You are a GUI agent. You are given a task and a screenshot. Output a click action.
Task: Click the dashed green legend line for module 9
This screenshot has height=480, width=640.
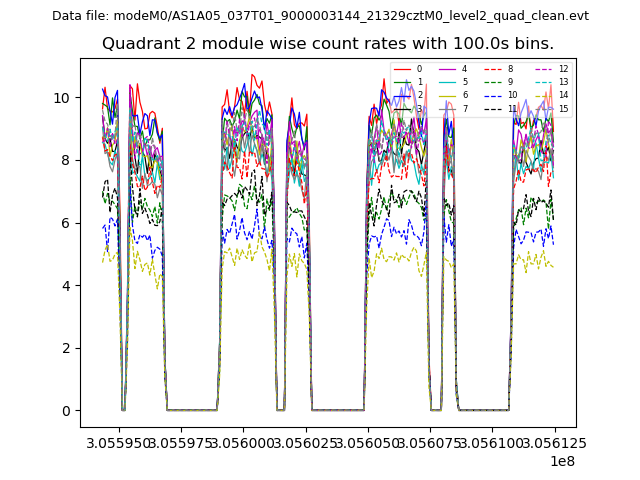click(492, 82)
